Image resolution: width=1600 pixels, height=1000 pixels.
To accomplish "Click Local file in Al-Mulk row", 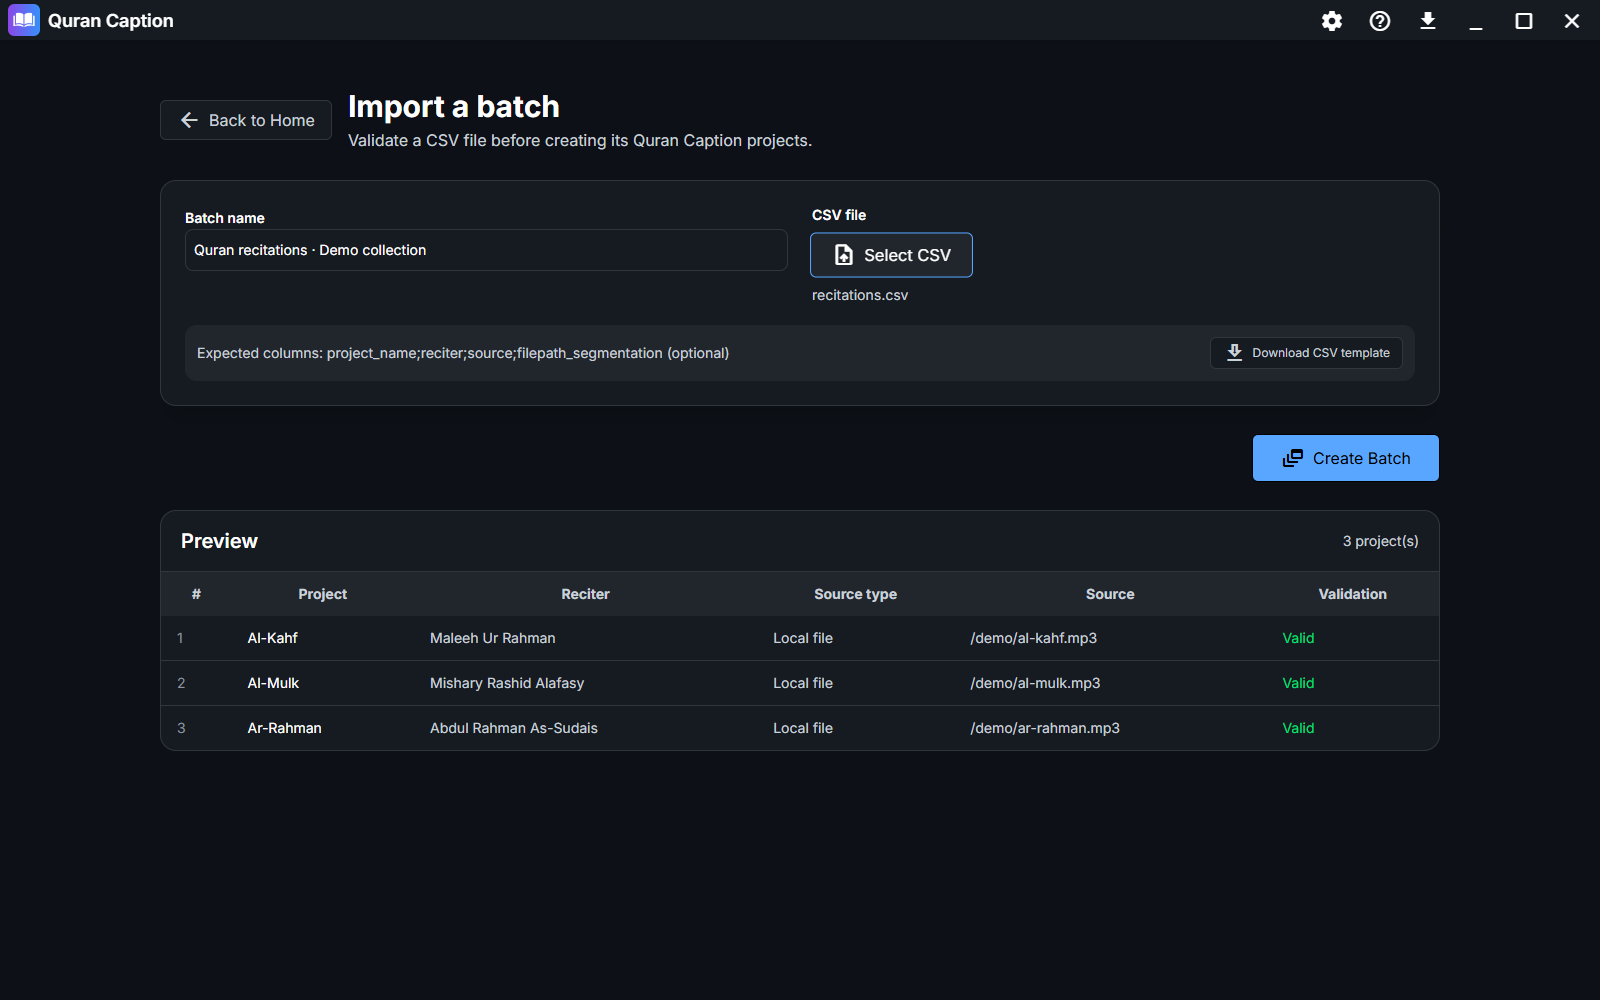I will (803, 683).
